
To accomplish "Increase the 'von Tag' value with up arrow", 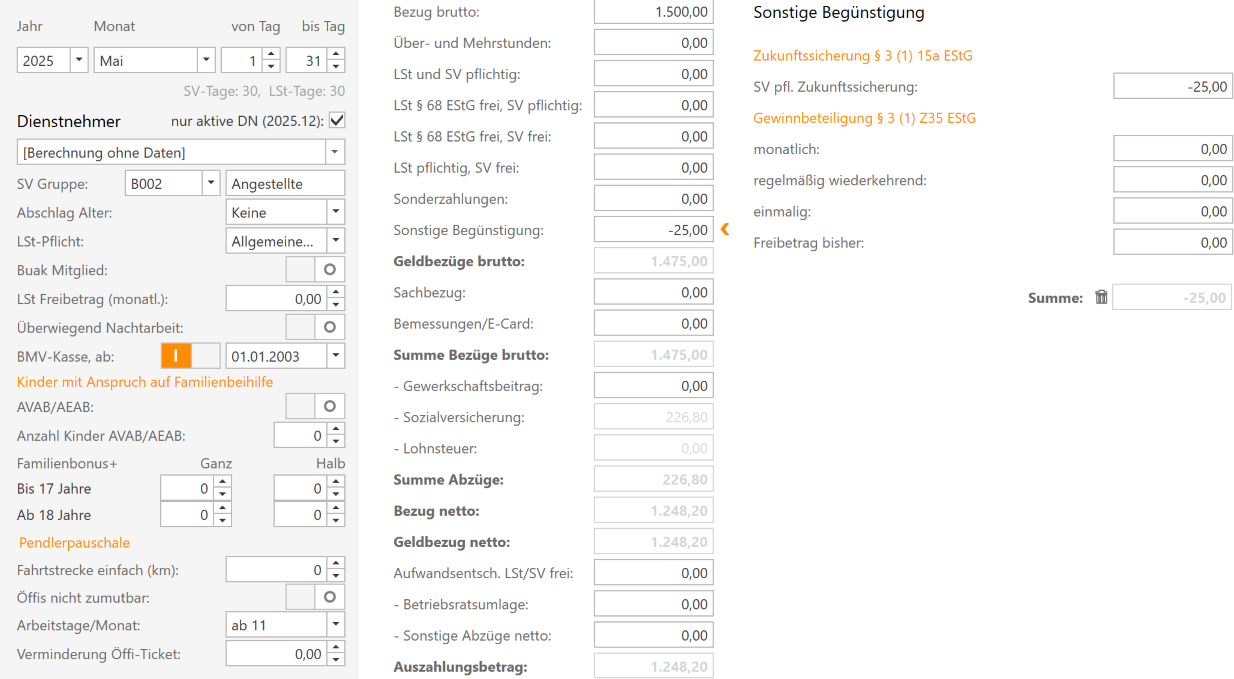I will 271,55.
